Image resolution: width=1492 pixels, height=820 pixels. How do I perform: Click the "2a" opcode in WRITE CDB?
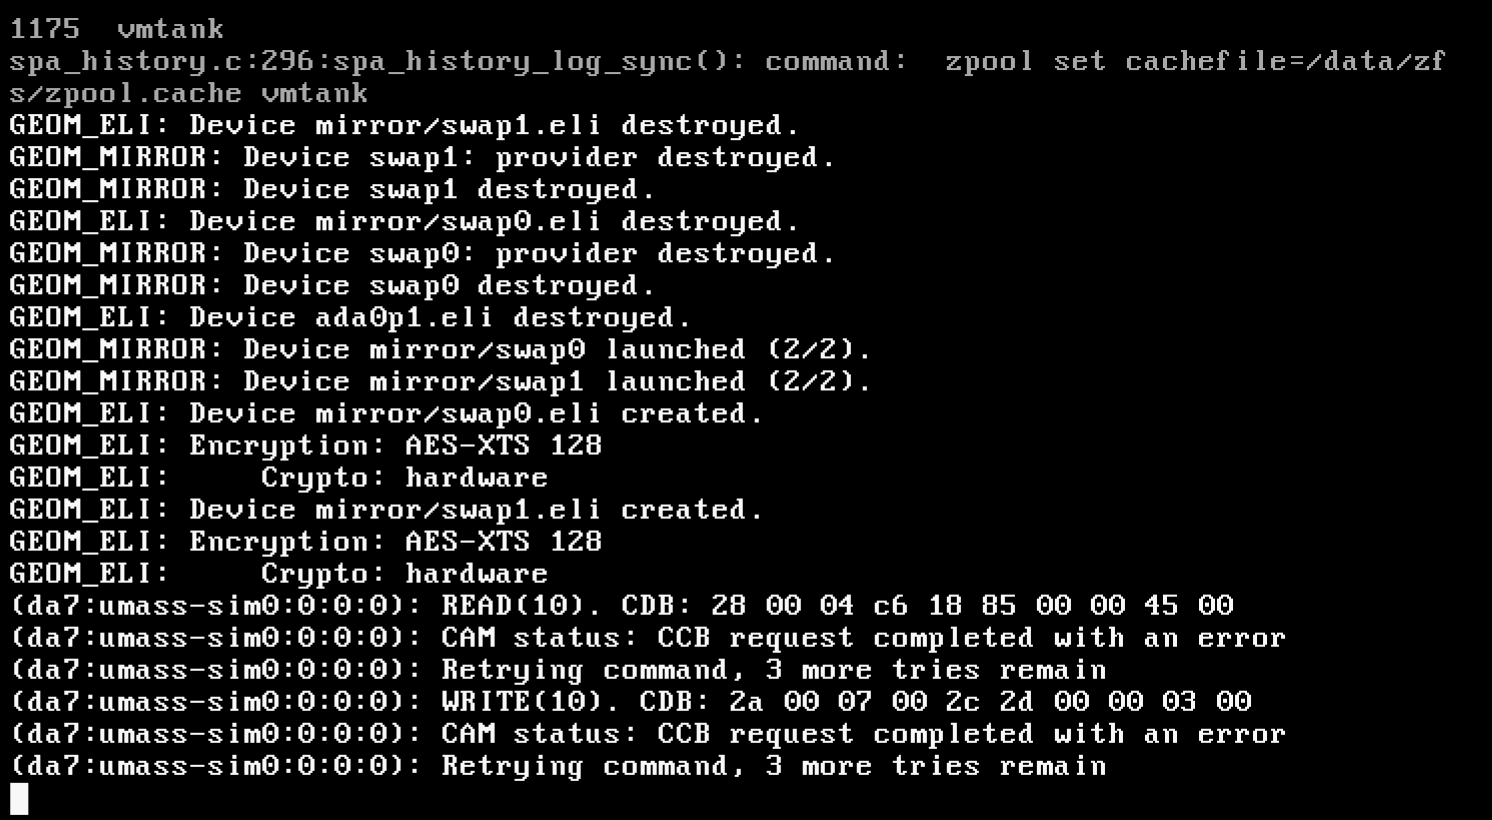[x=746, y=701]
